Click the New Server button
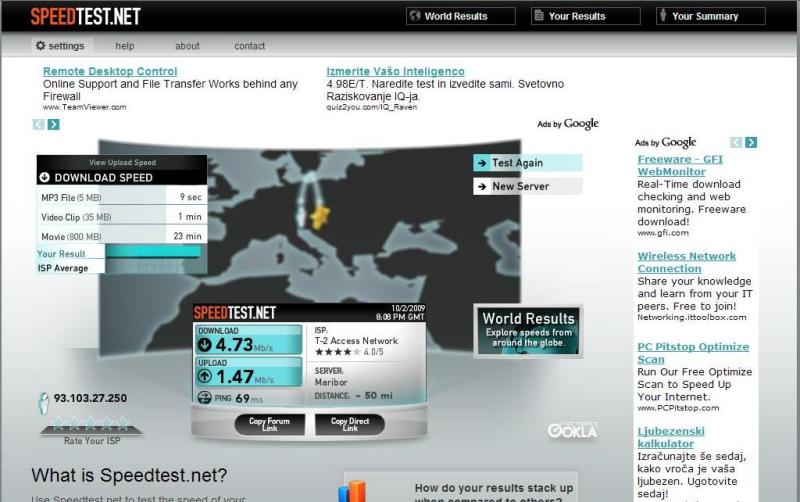The height and width of the screenshot is (502, 800). [527, 186]
